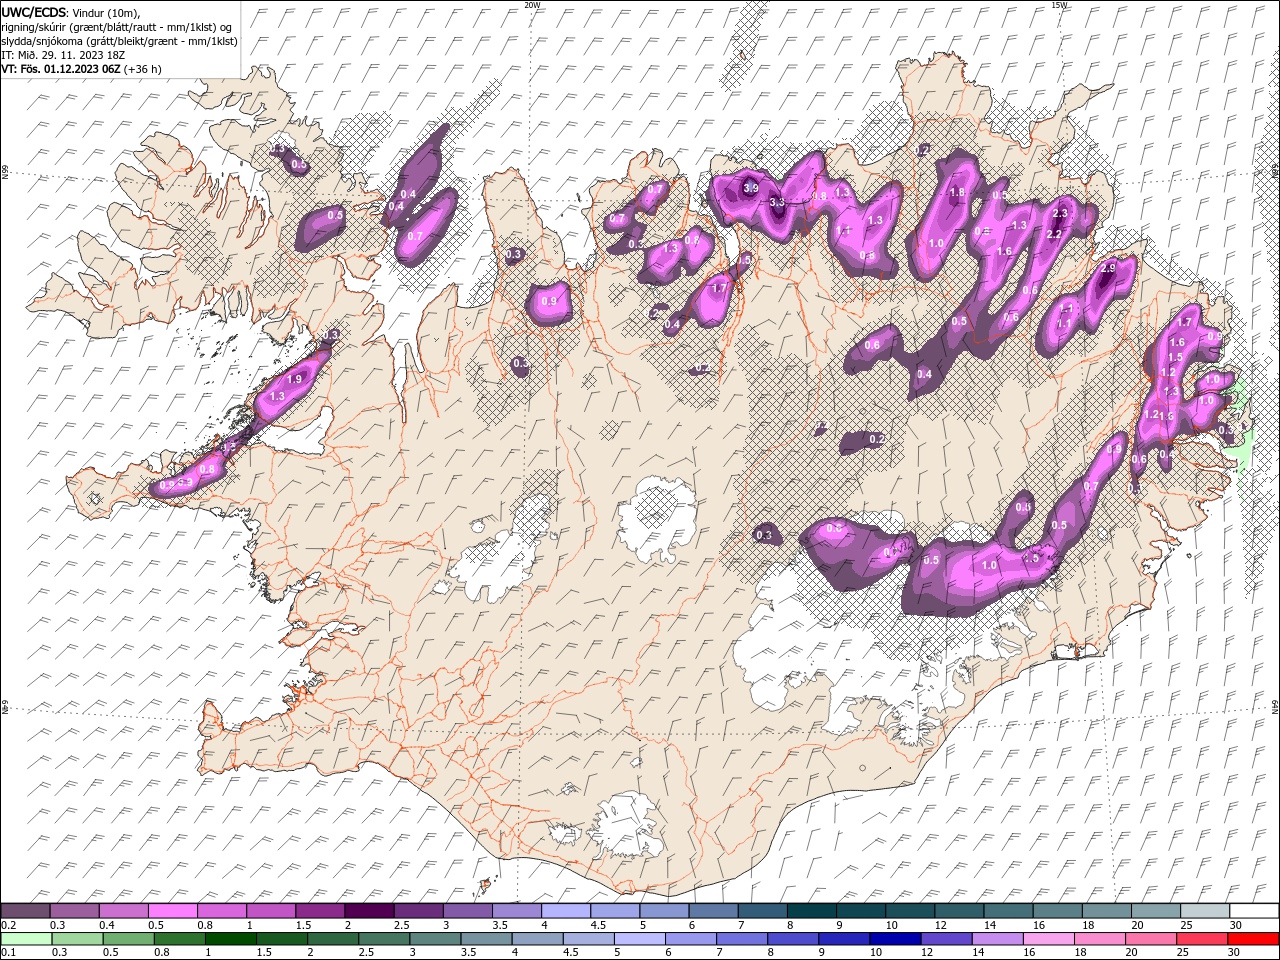
Task: Click the grey-blue swatch labeled 3.5 in lower legend
Action: click(x=486, y=939)
